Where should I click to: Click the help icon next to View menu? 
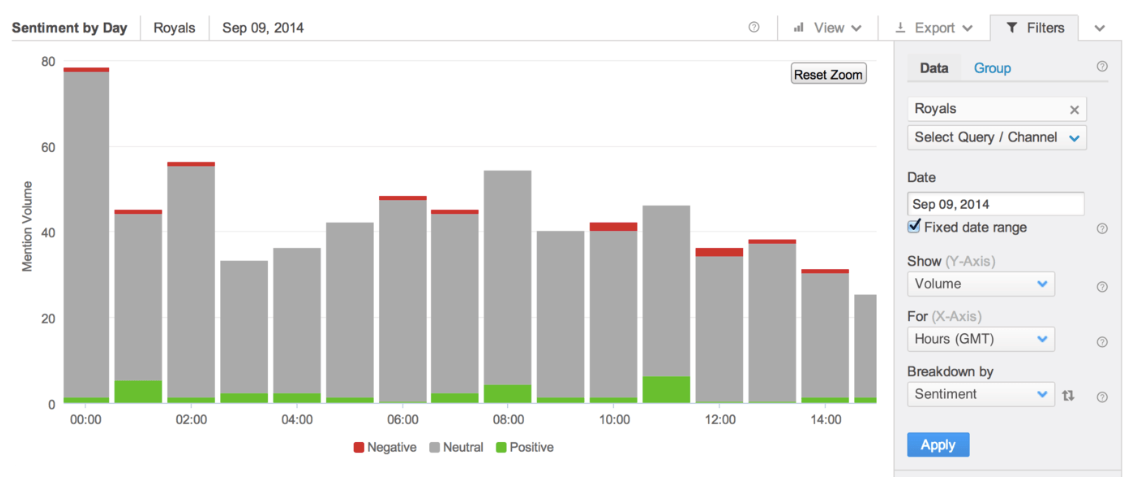(x=754, y=28)
